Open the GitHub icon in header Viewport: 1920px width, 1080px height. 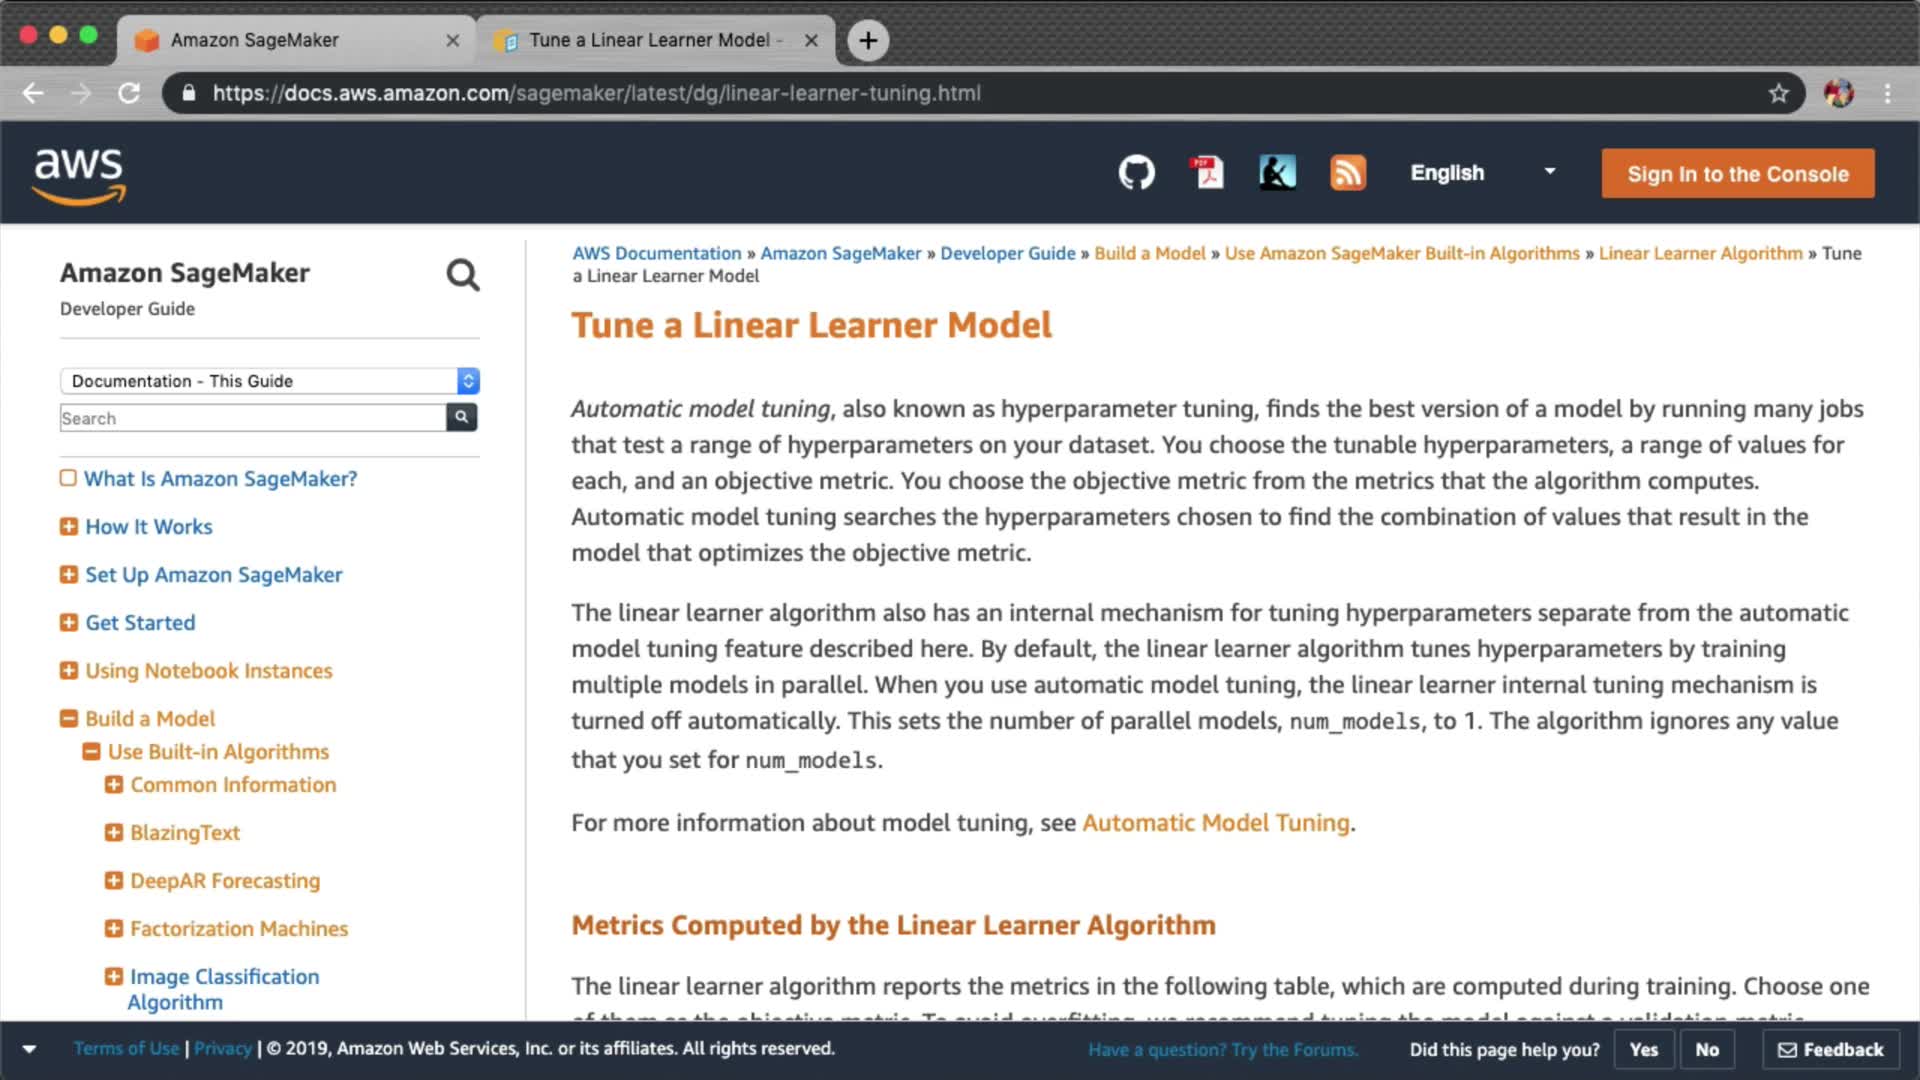[1136, 173]
